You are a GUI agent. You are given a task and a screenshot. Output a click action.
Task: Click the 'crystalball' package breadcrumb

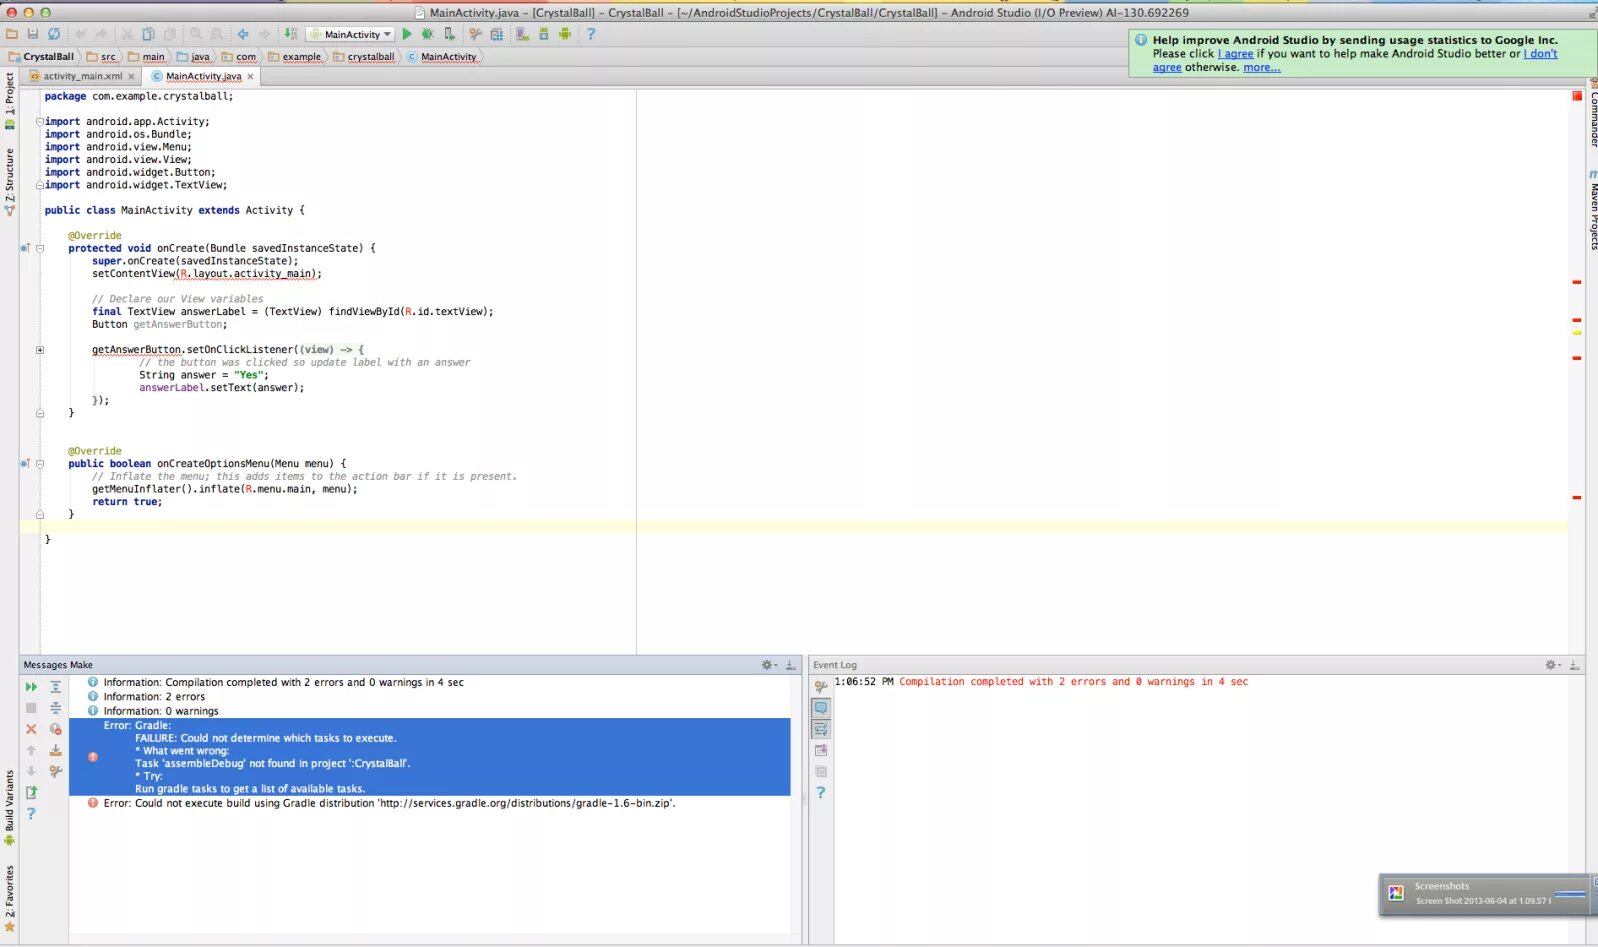tap(364, 57)
